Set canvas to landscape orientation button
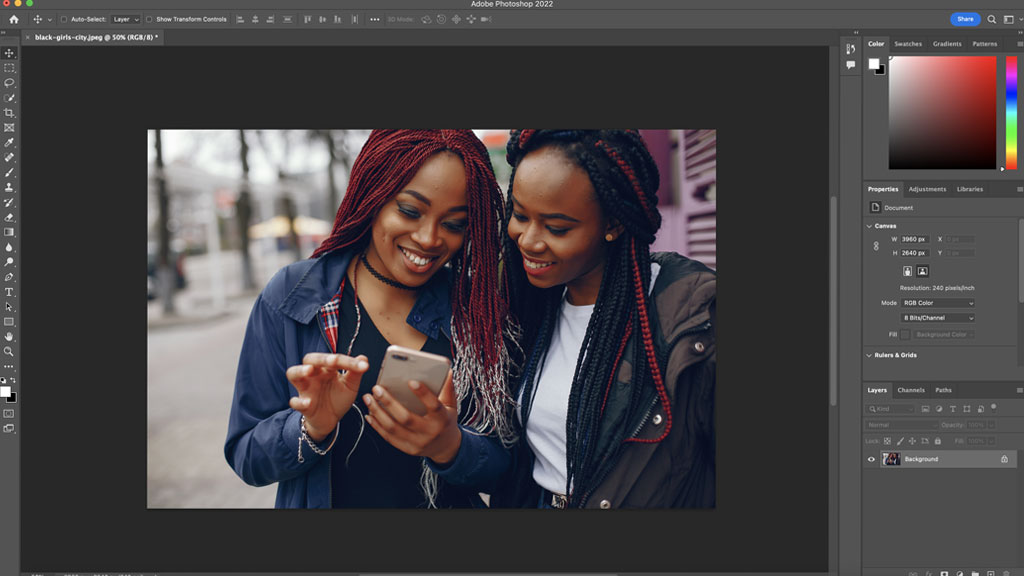 click(x=922, y=271)
